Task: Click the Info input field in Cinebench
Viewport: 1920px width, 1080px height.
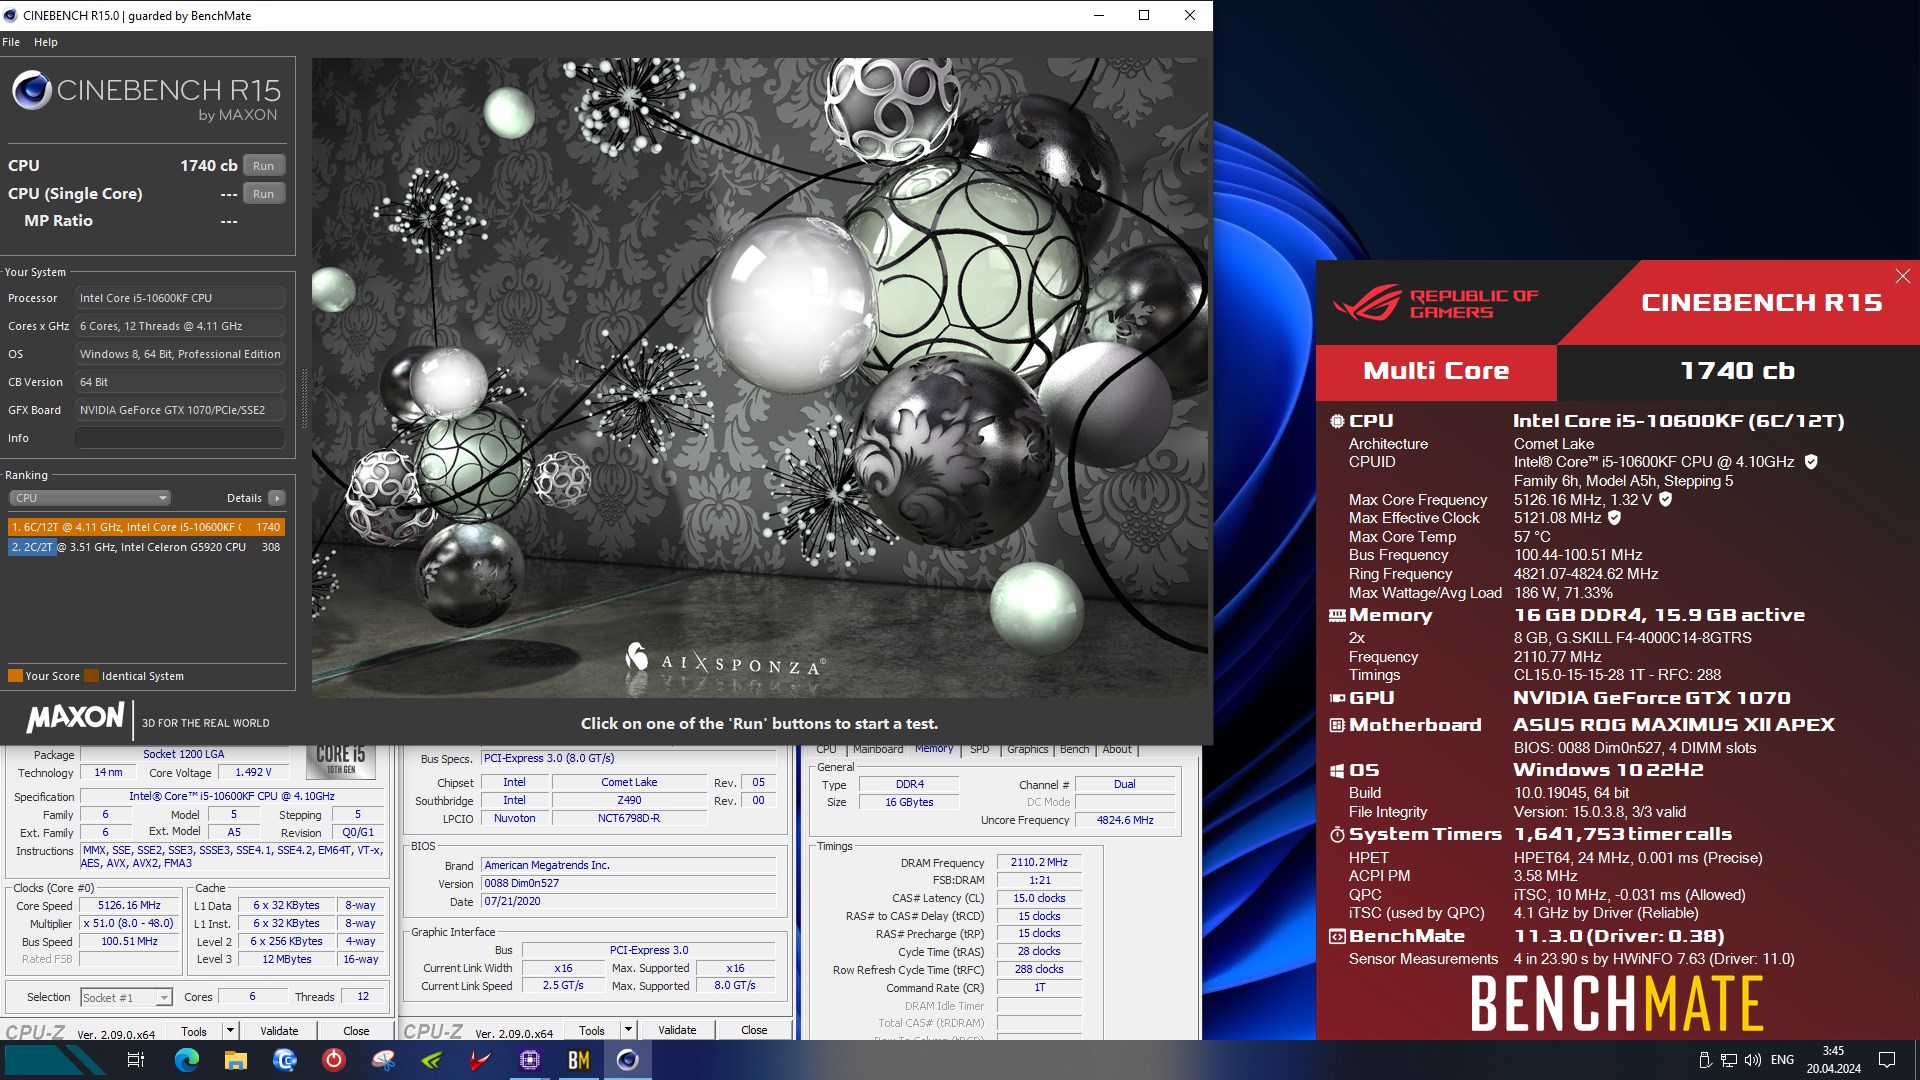Action: (180, 438)
